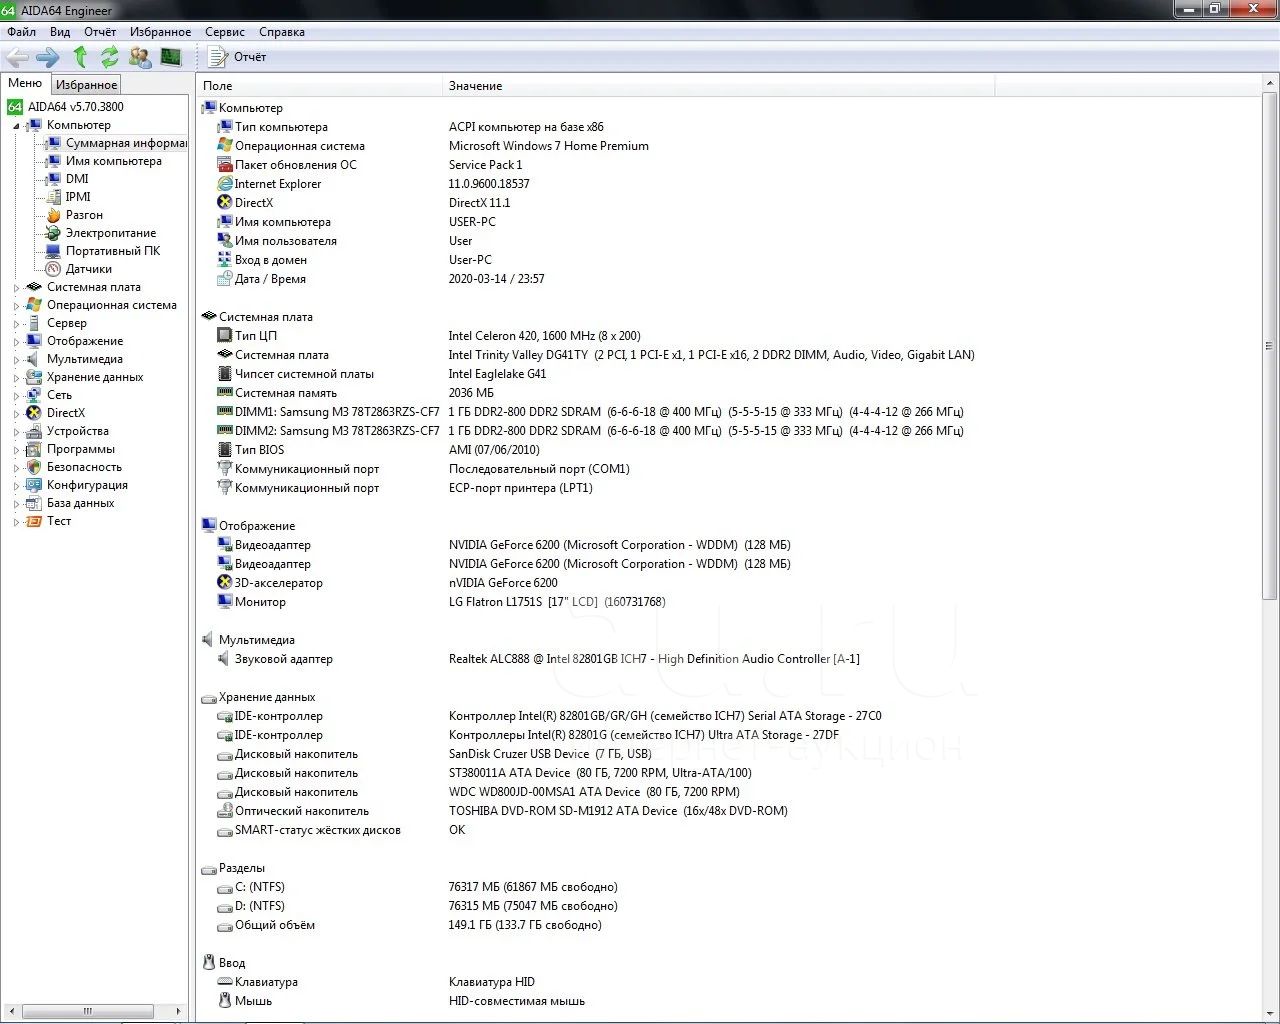The image size is (1280, 1024).
Task: Switch to the Меню tab
Action: pyautogui.click(x=25, y=84)
